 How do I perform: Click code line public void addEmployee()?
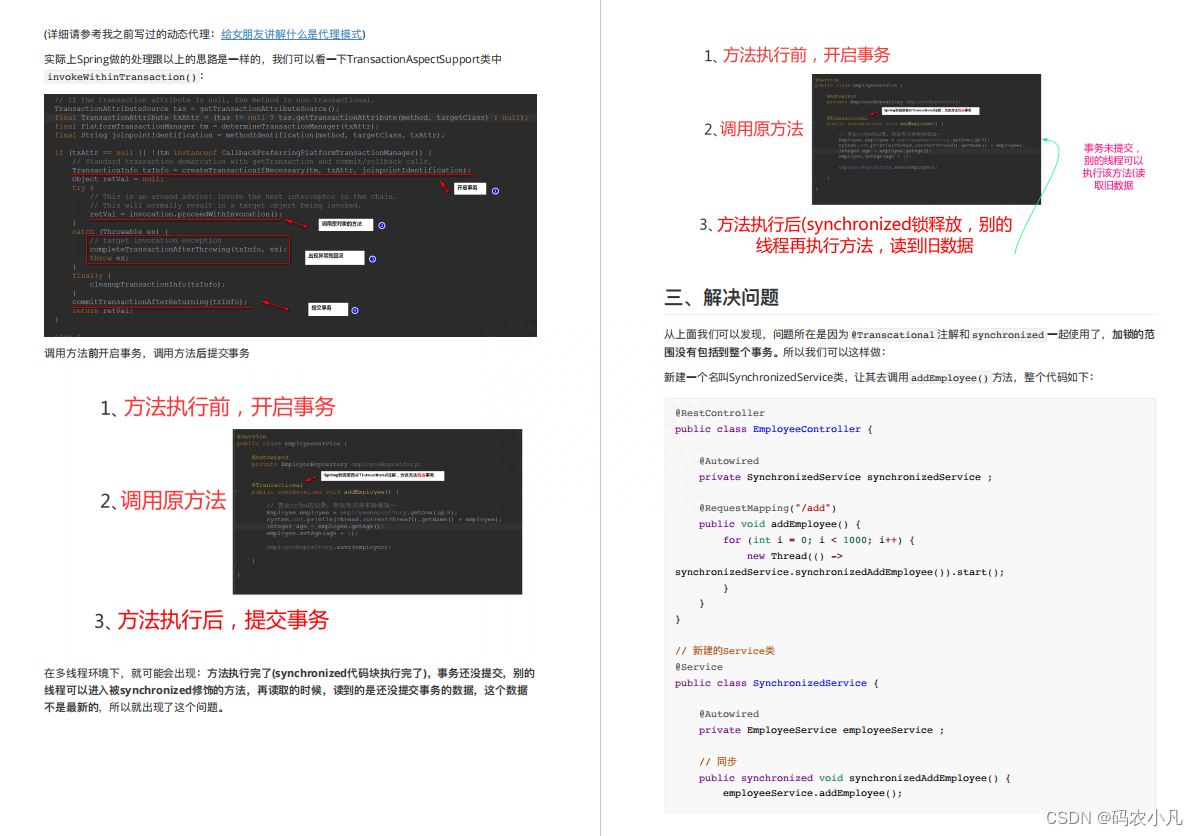pos(779,524)
